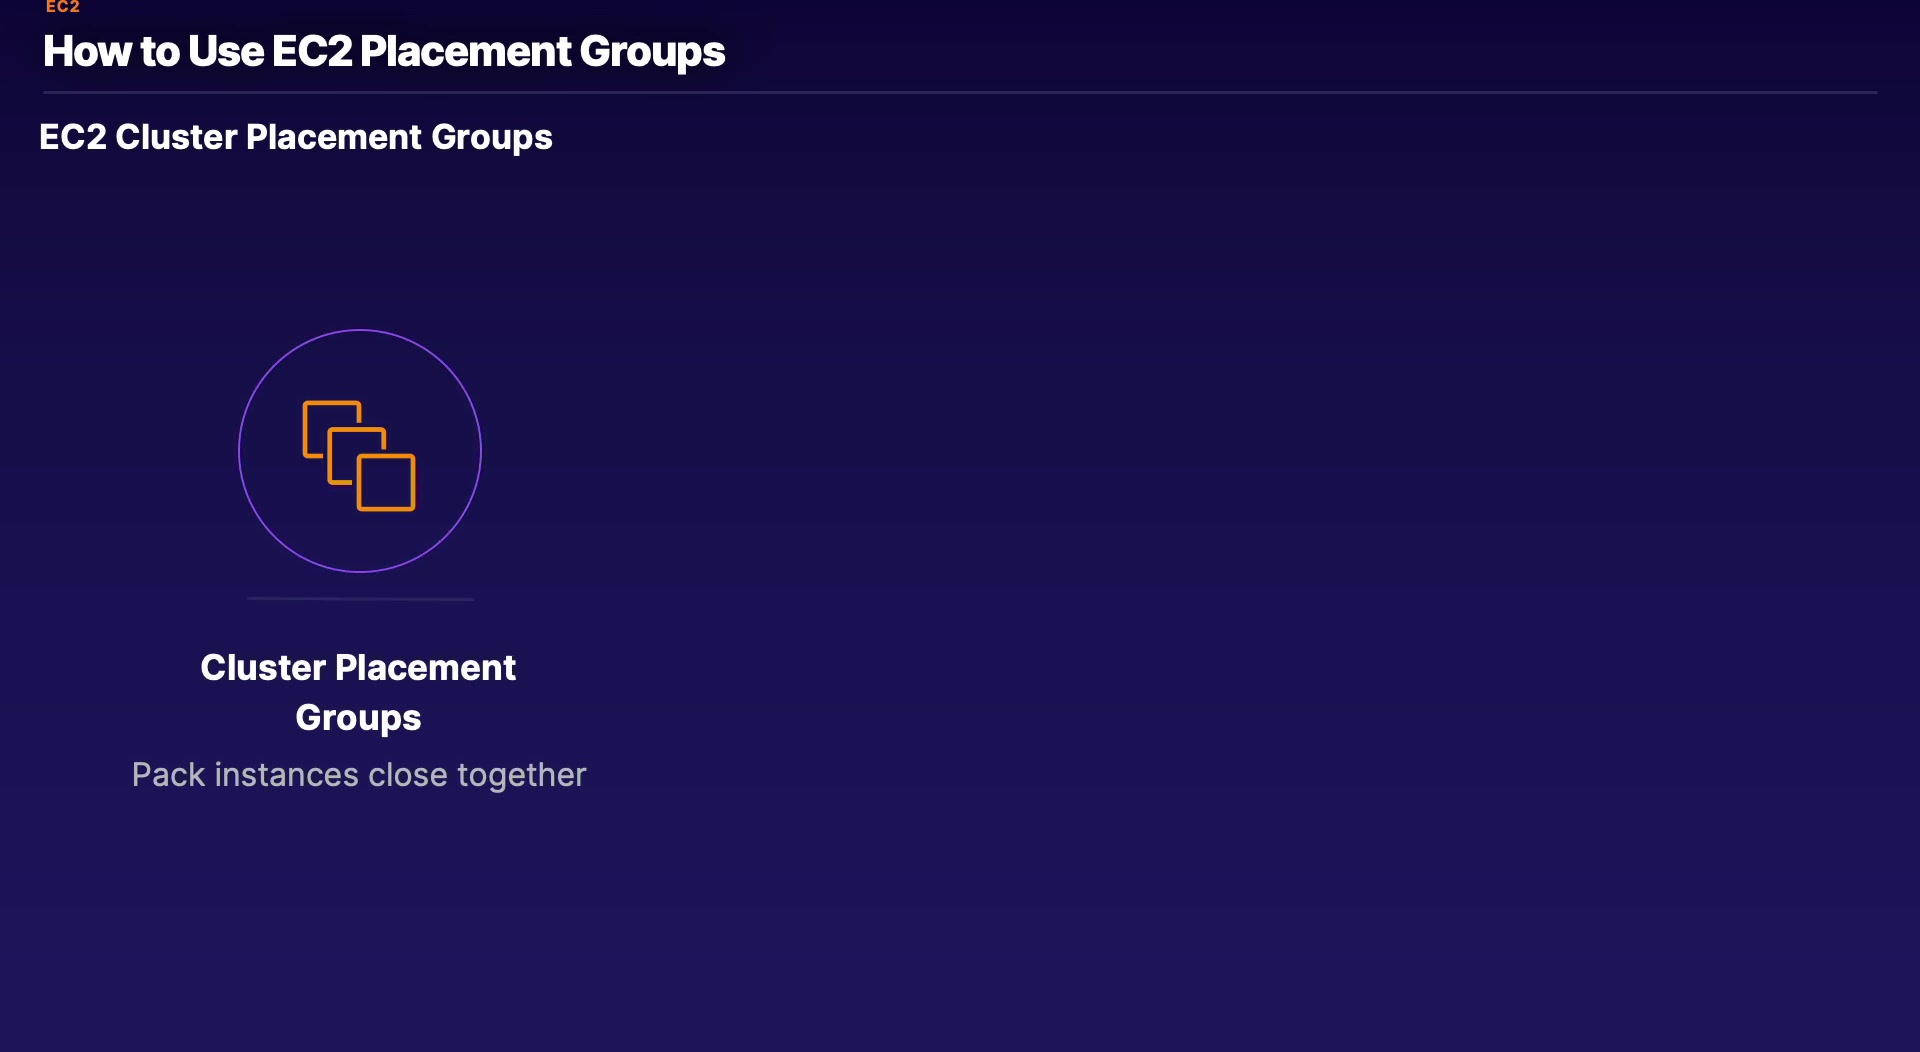The width and height of the screenshot is (1920, 1052).
Task: Click the word "How" in the main title
Action: 87,52
